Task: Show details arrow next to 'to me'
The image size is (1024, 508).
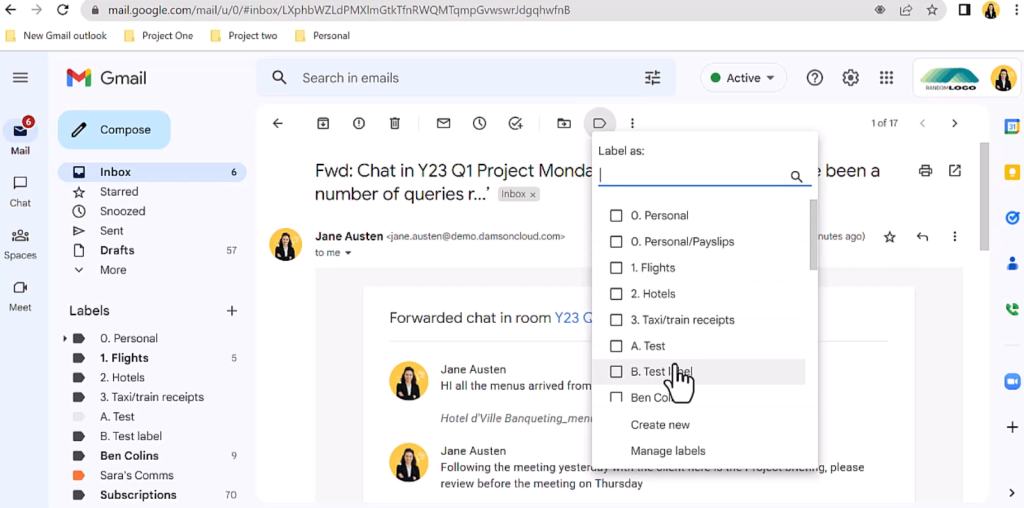Action: point(348,253)
